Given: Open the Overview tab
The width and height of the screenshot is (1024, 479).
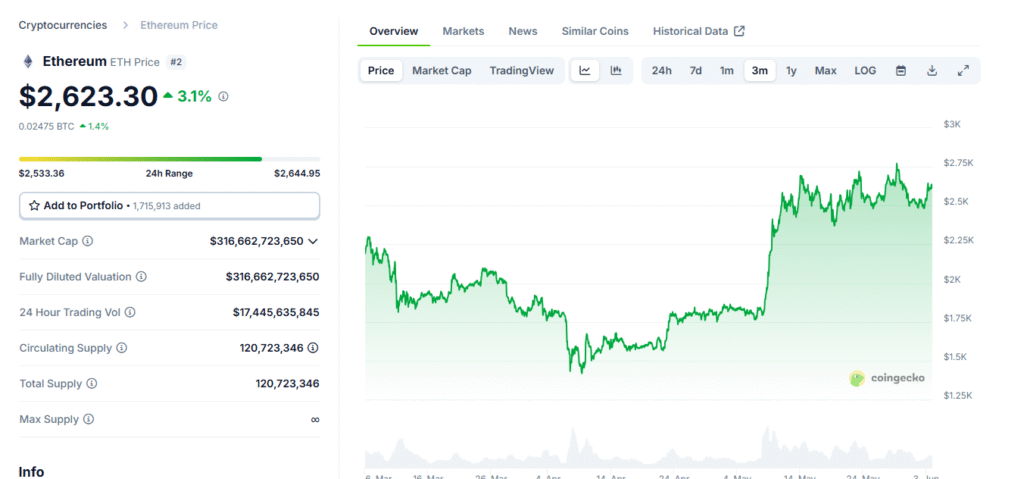Looking at the screenshot, I should (394, 31).
